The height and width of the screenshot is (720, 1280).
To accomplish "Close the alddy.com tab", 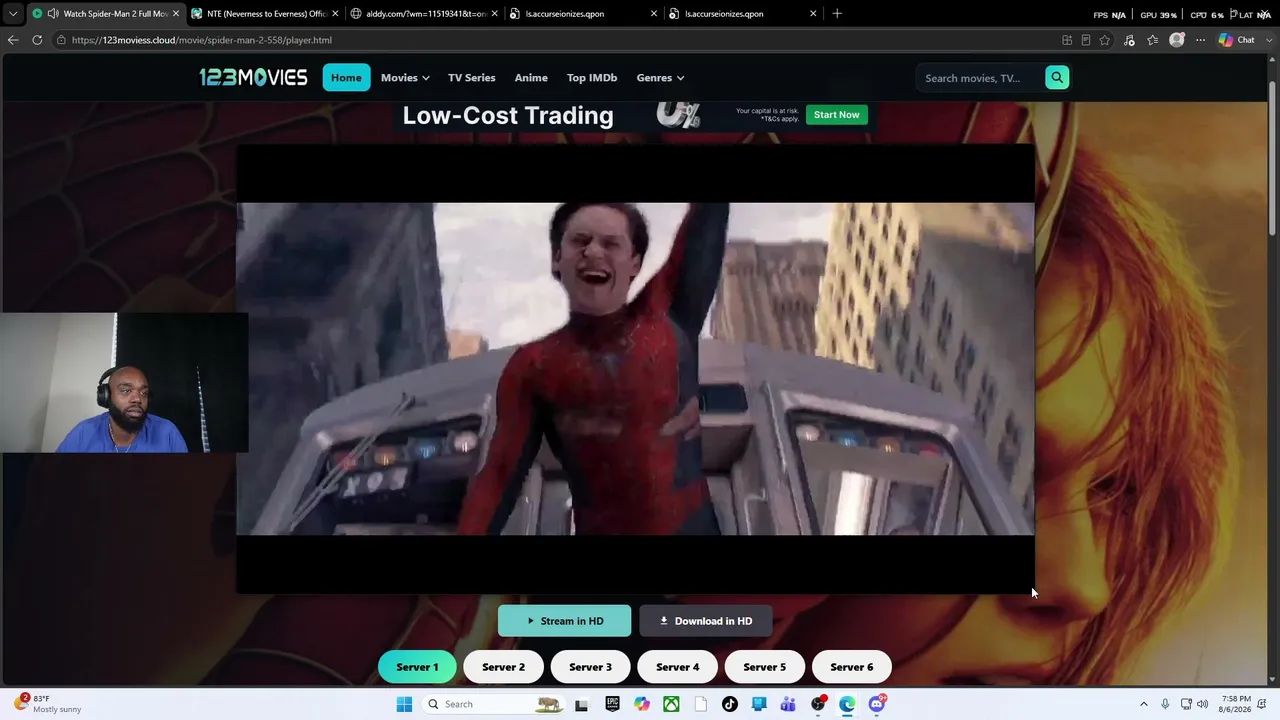I will 494,14.
